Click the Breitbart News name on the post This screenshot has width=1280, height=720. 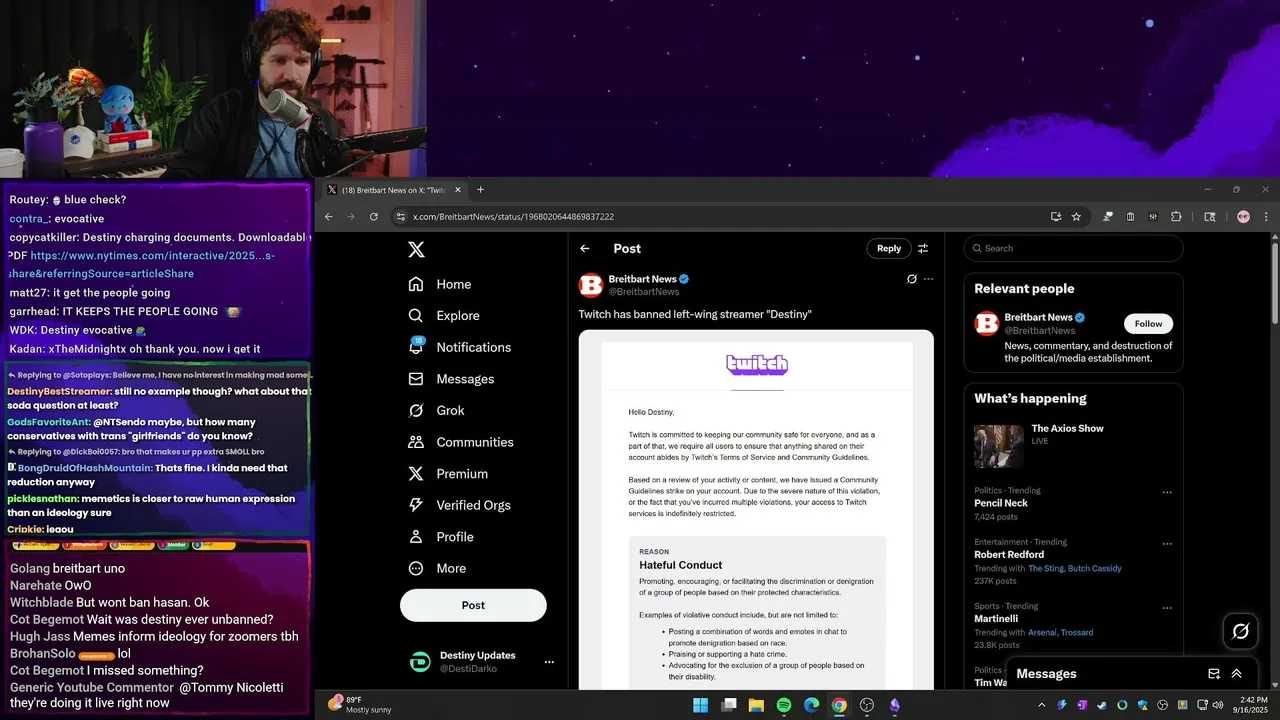point(642,279)
